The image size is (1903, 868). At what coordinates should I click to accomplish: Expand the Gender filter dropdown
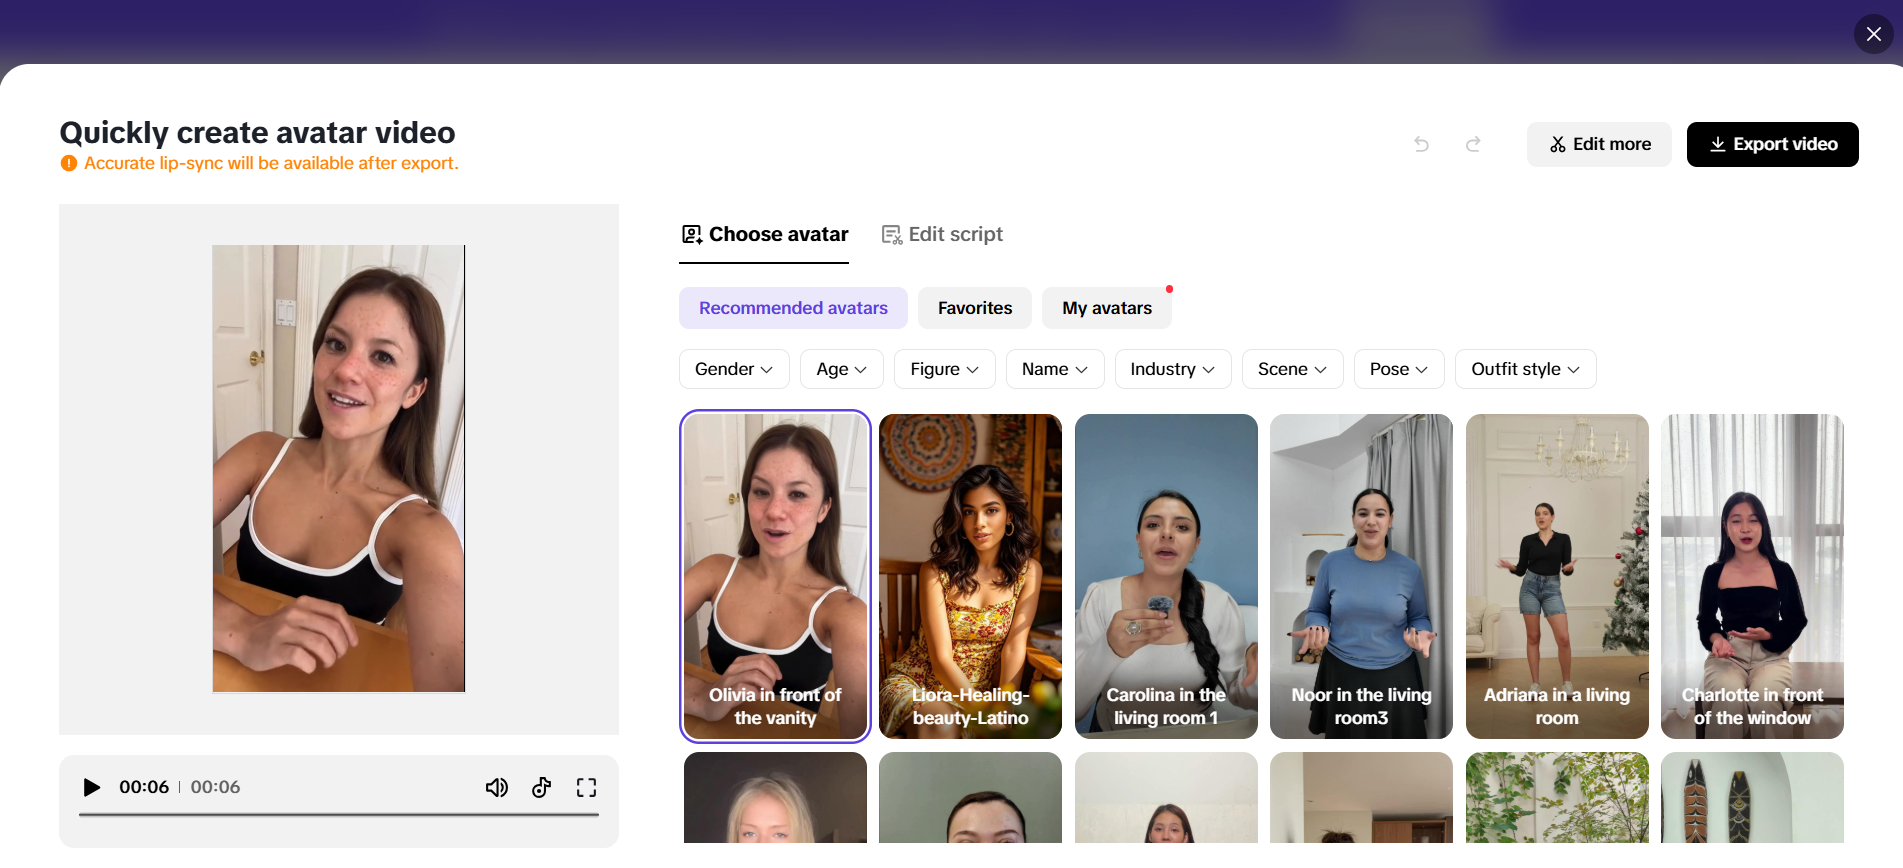click(x=734, y=369)
